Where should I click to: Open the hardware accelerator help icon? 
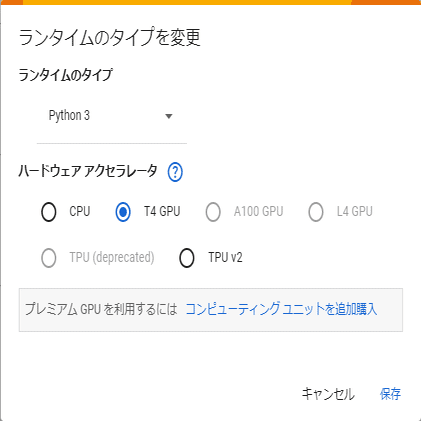(175, 172)
